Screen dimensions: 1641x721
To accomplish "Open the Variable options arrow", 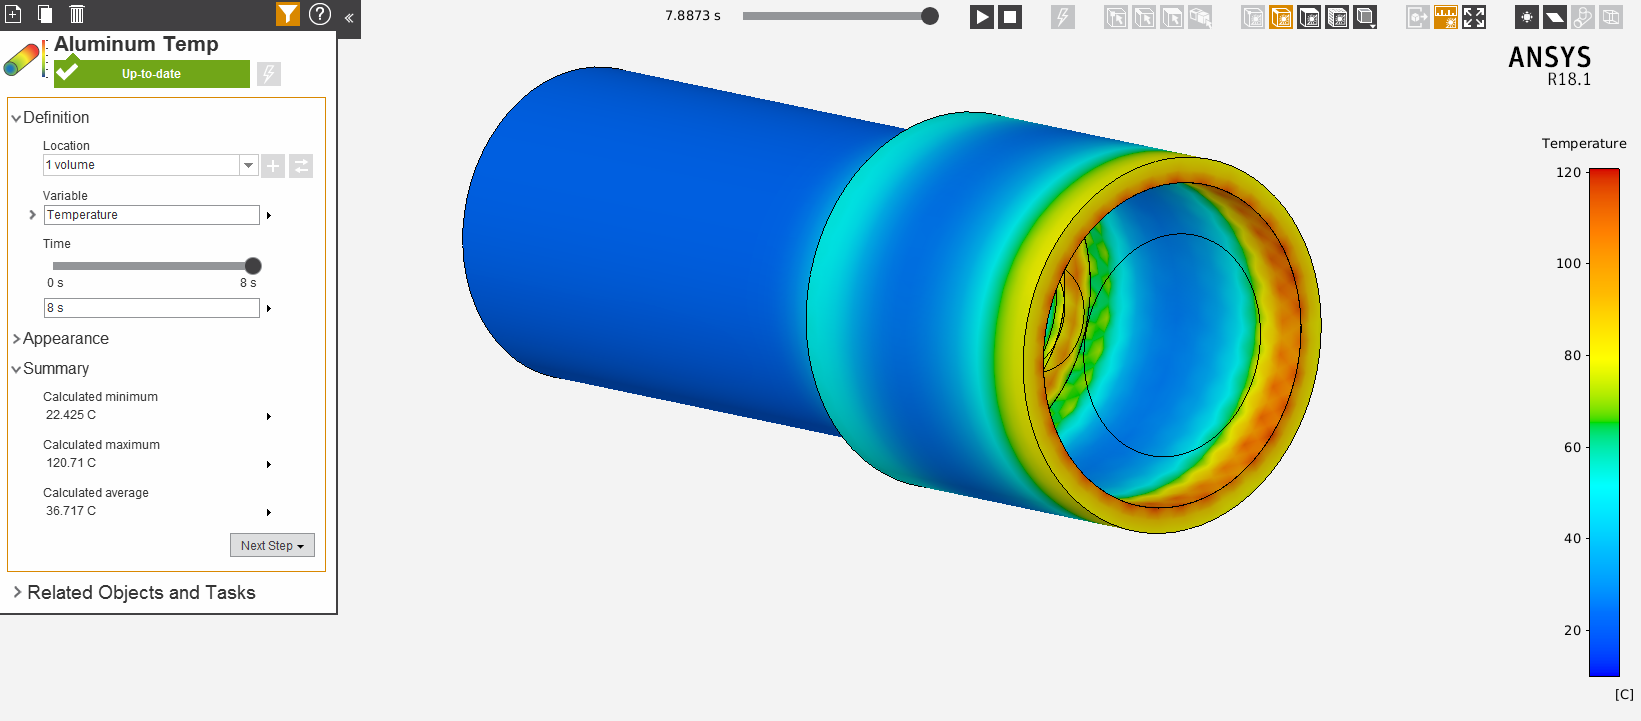I will [269, 215].
